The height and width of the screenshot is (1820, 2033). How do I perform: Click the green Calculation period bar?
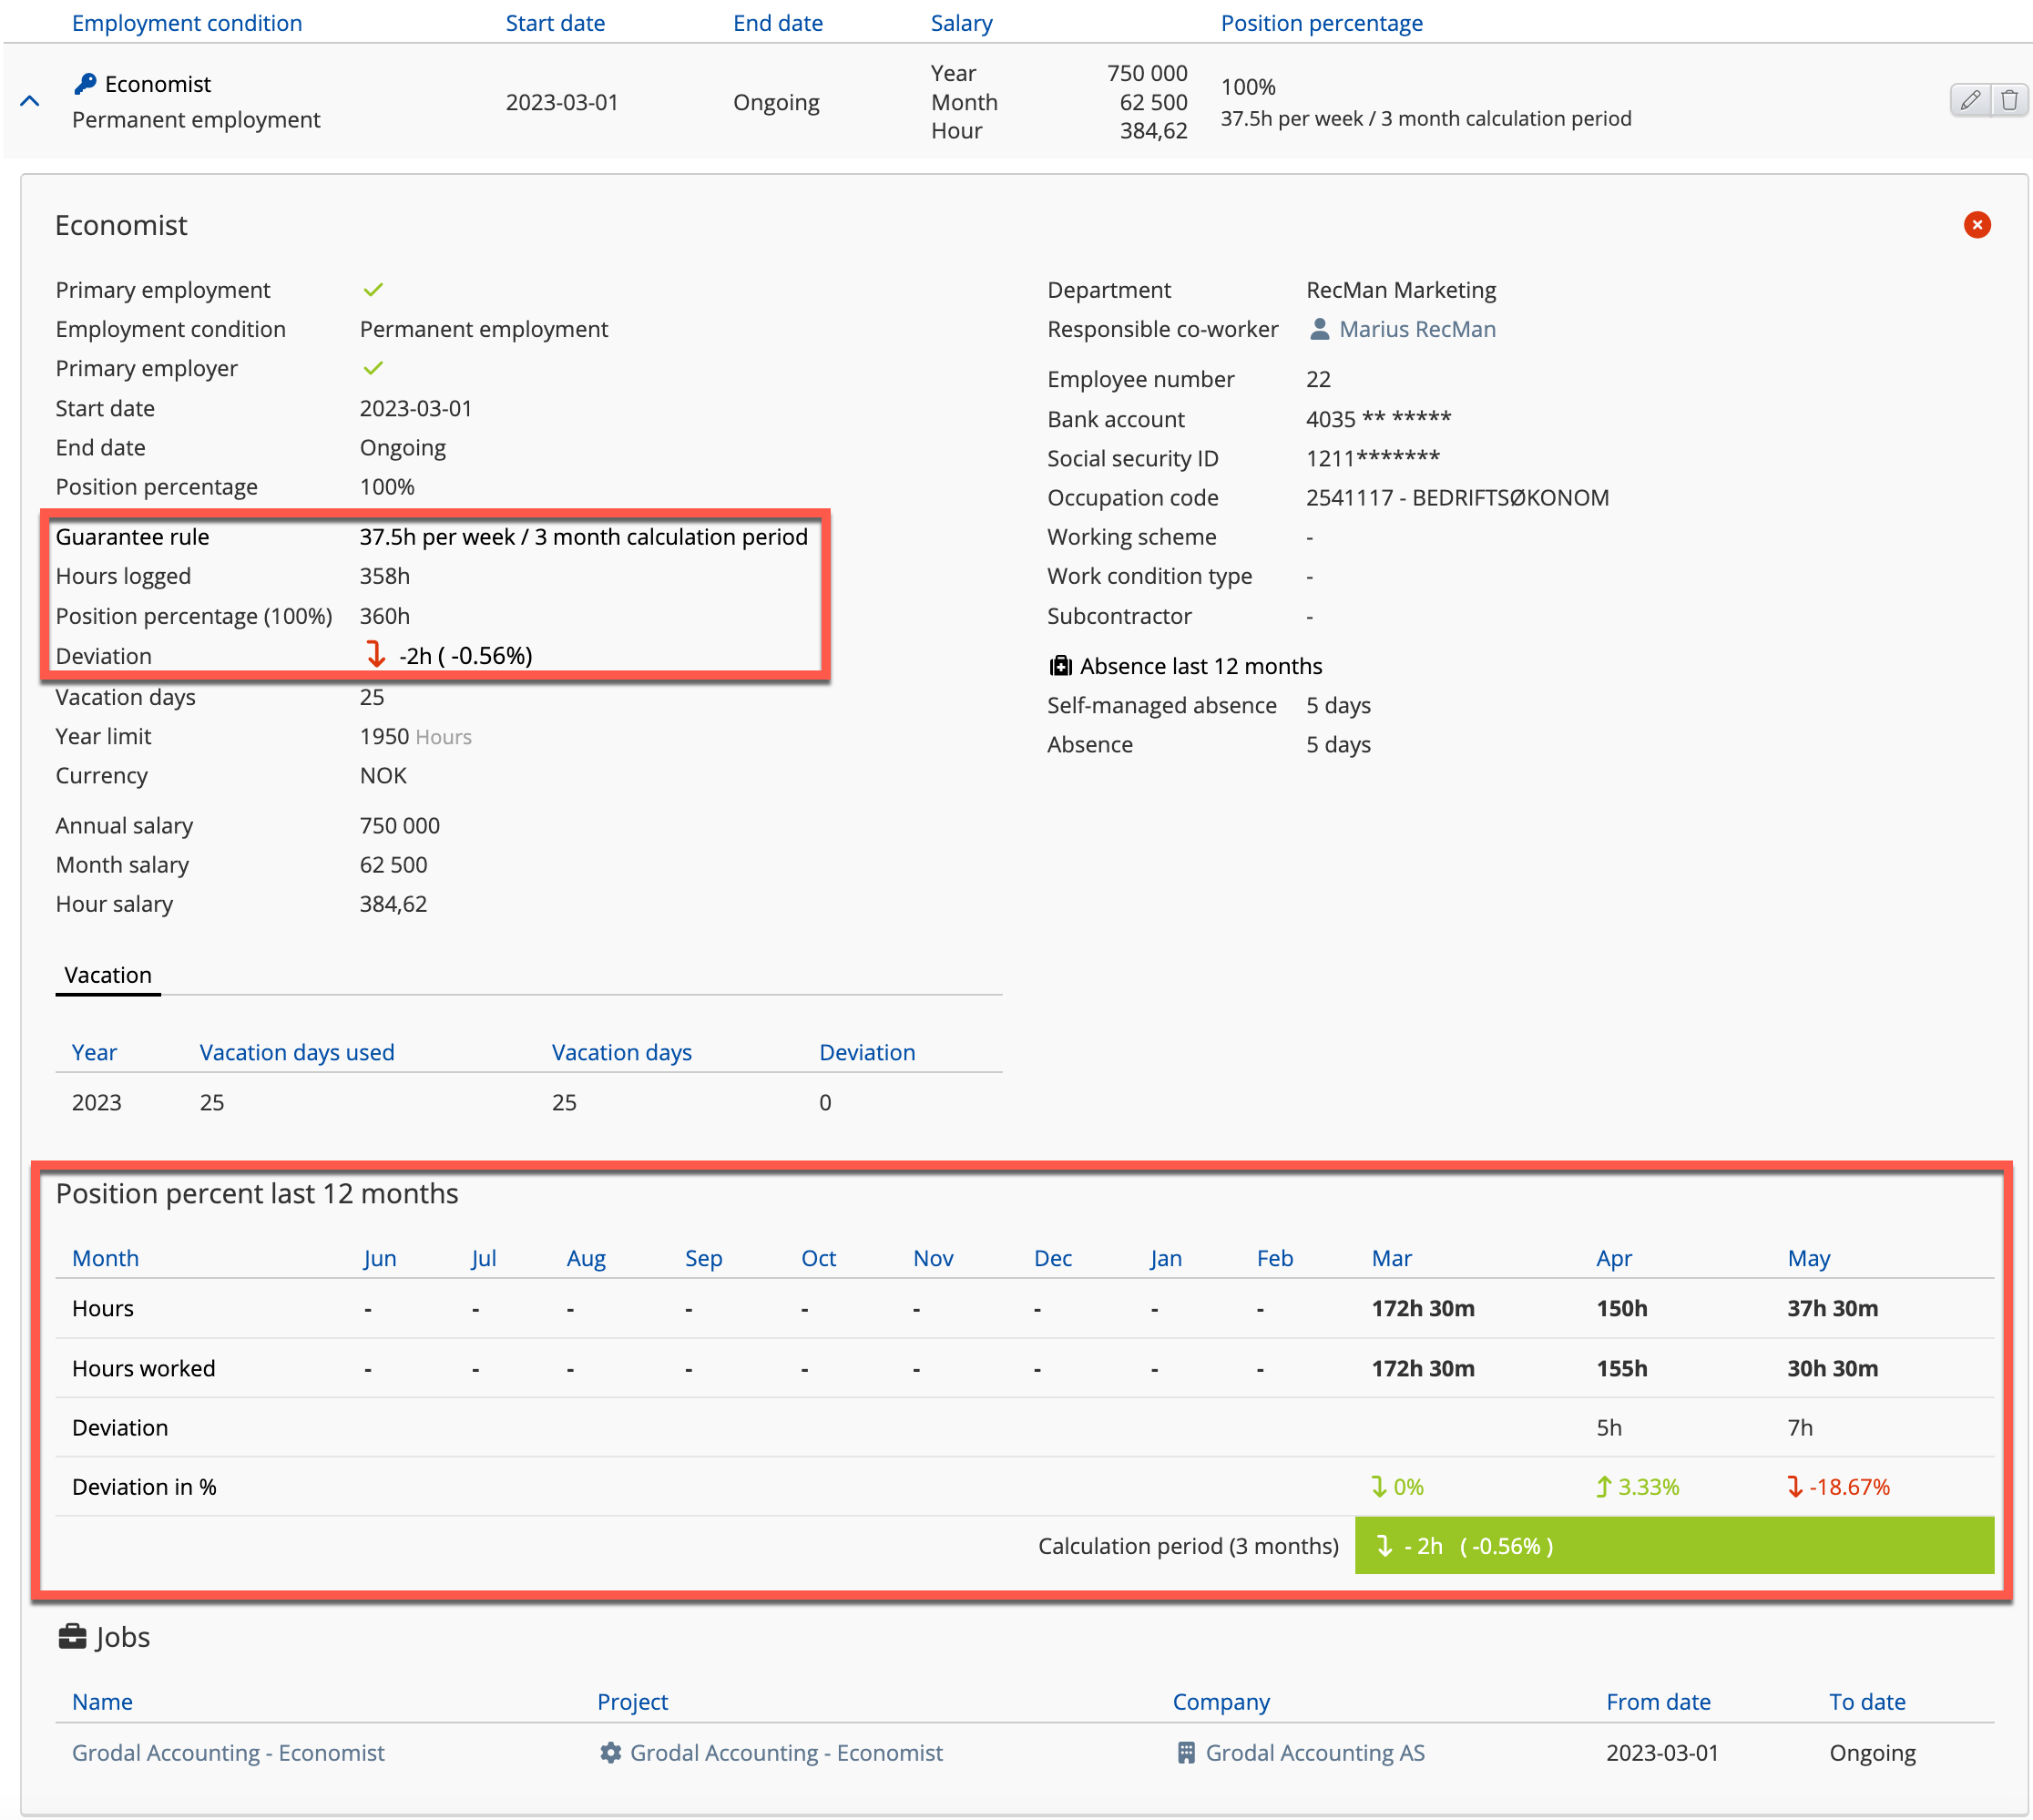(x=1673, y=1546)
